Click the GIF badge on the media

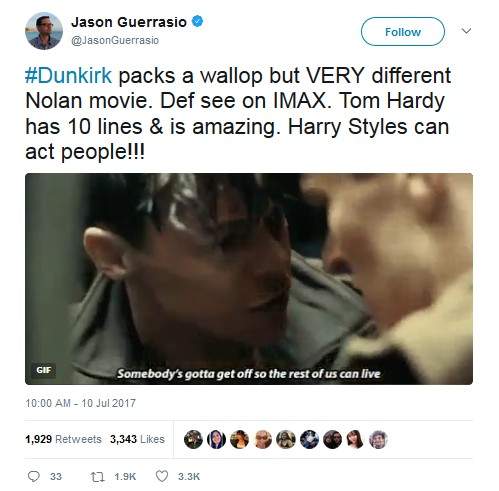[43, 370]
